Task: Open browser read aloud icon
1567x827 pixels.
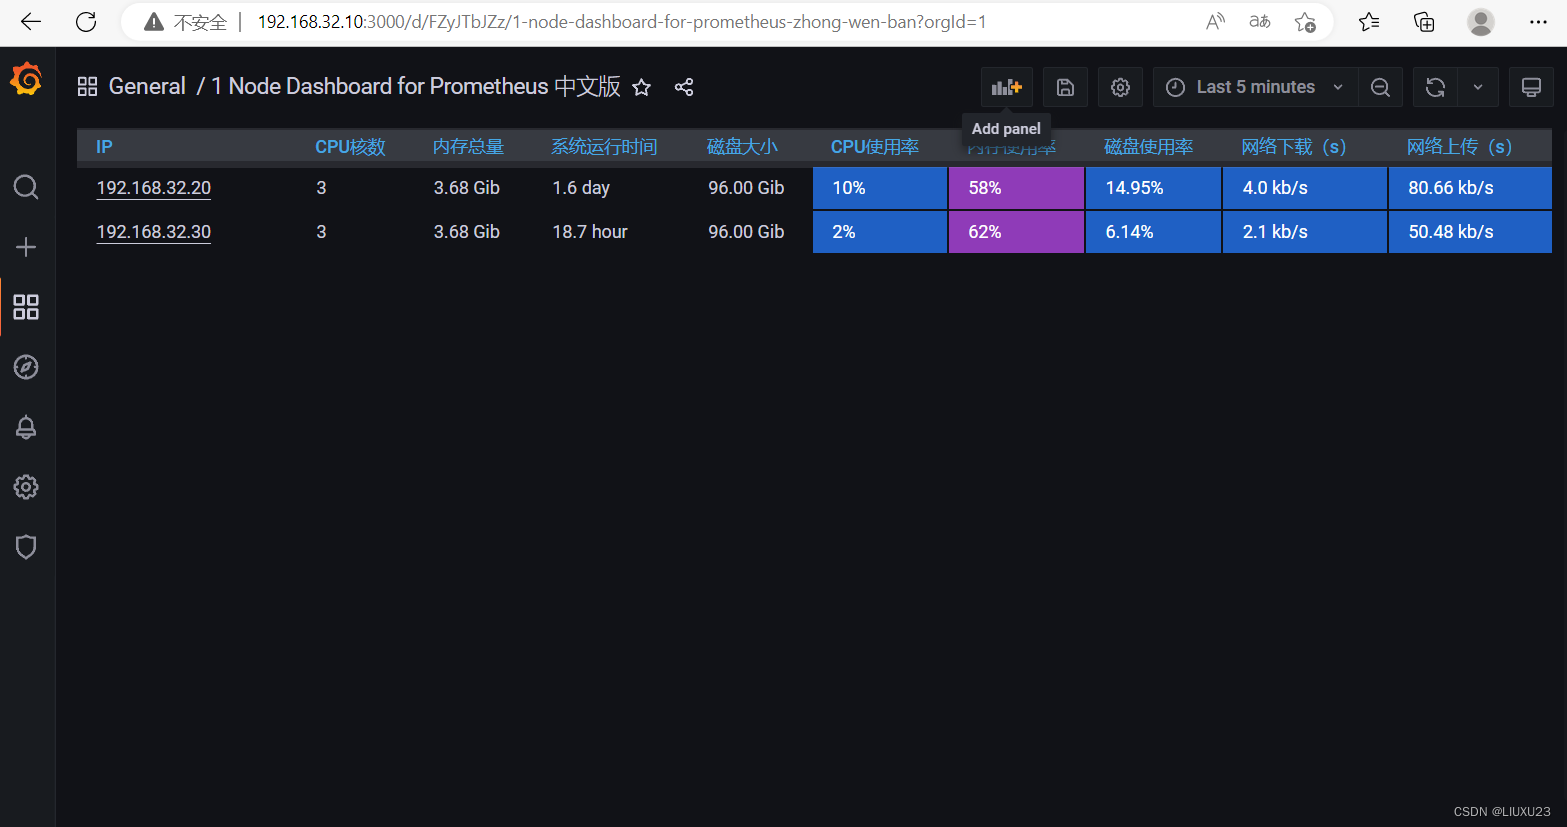Action: tap(1215, 22)
